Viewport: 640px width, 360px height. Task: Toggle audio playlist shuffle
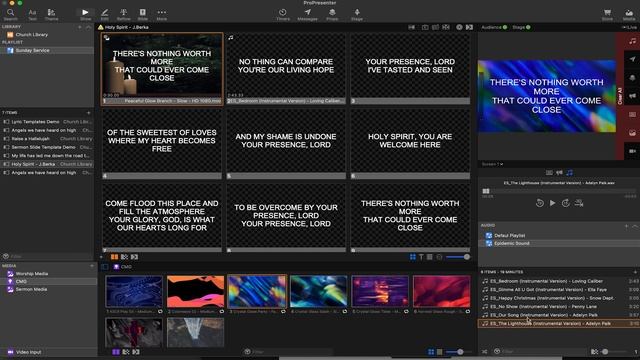[x=484, y=351]
